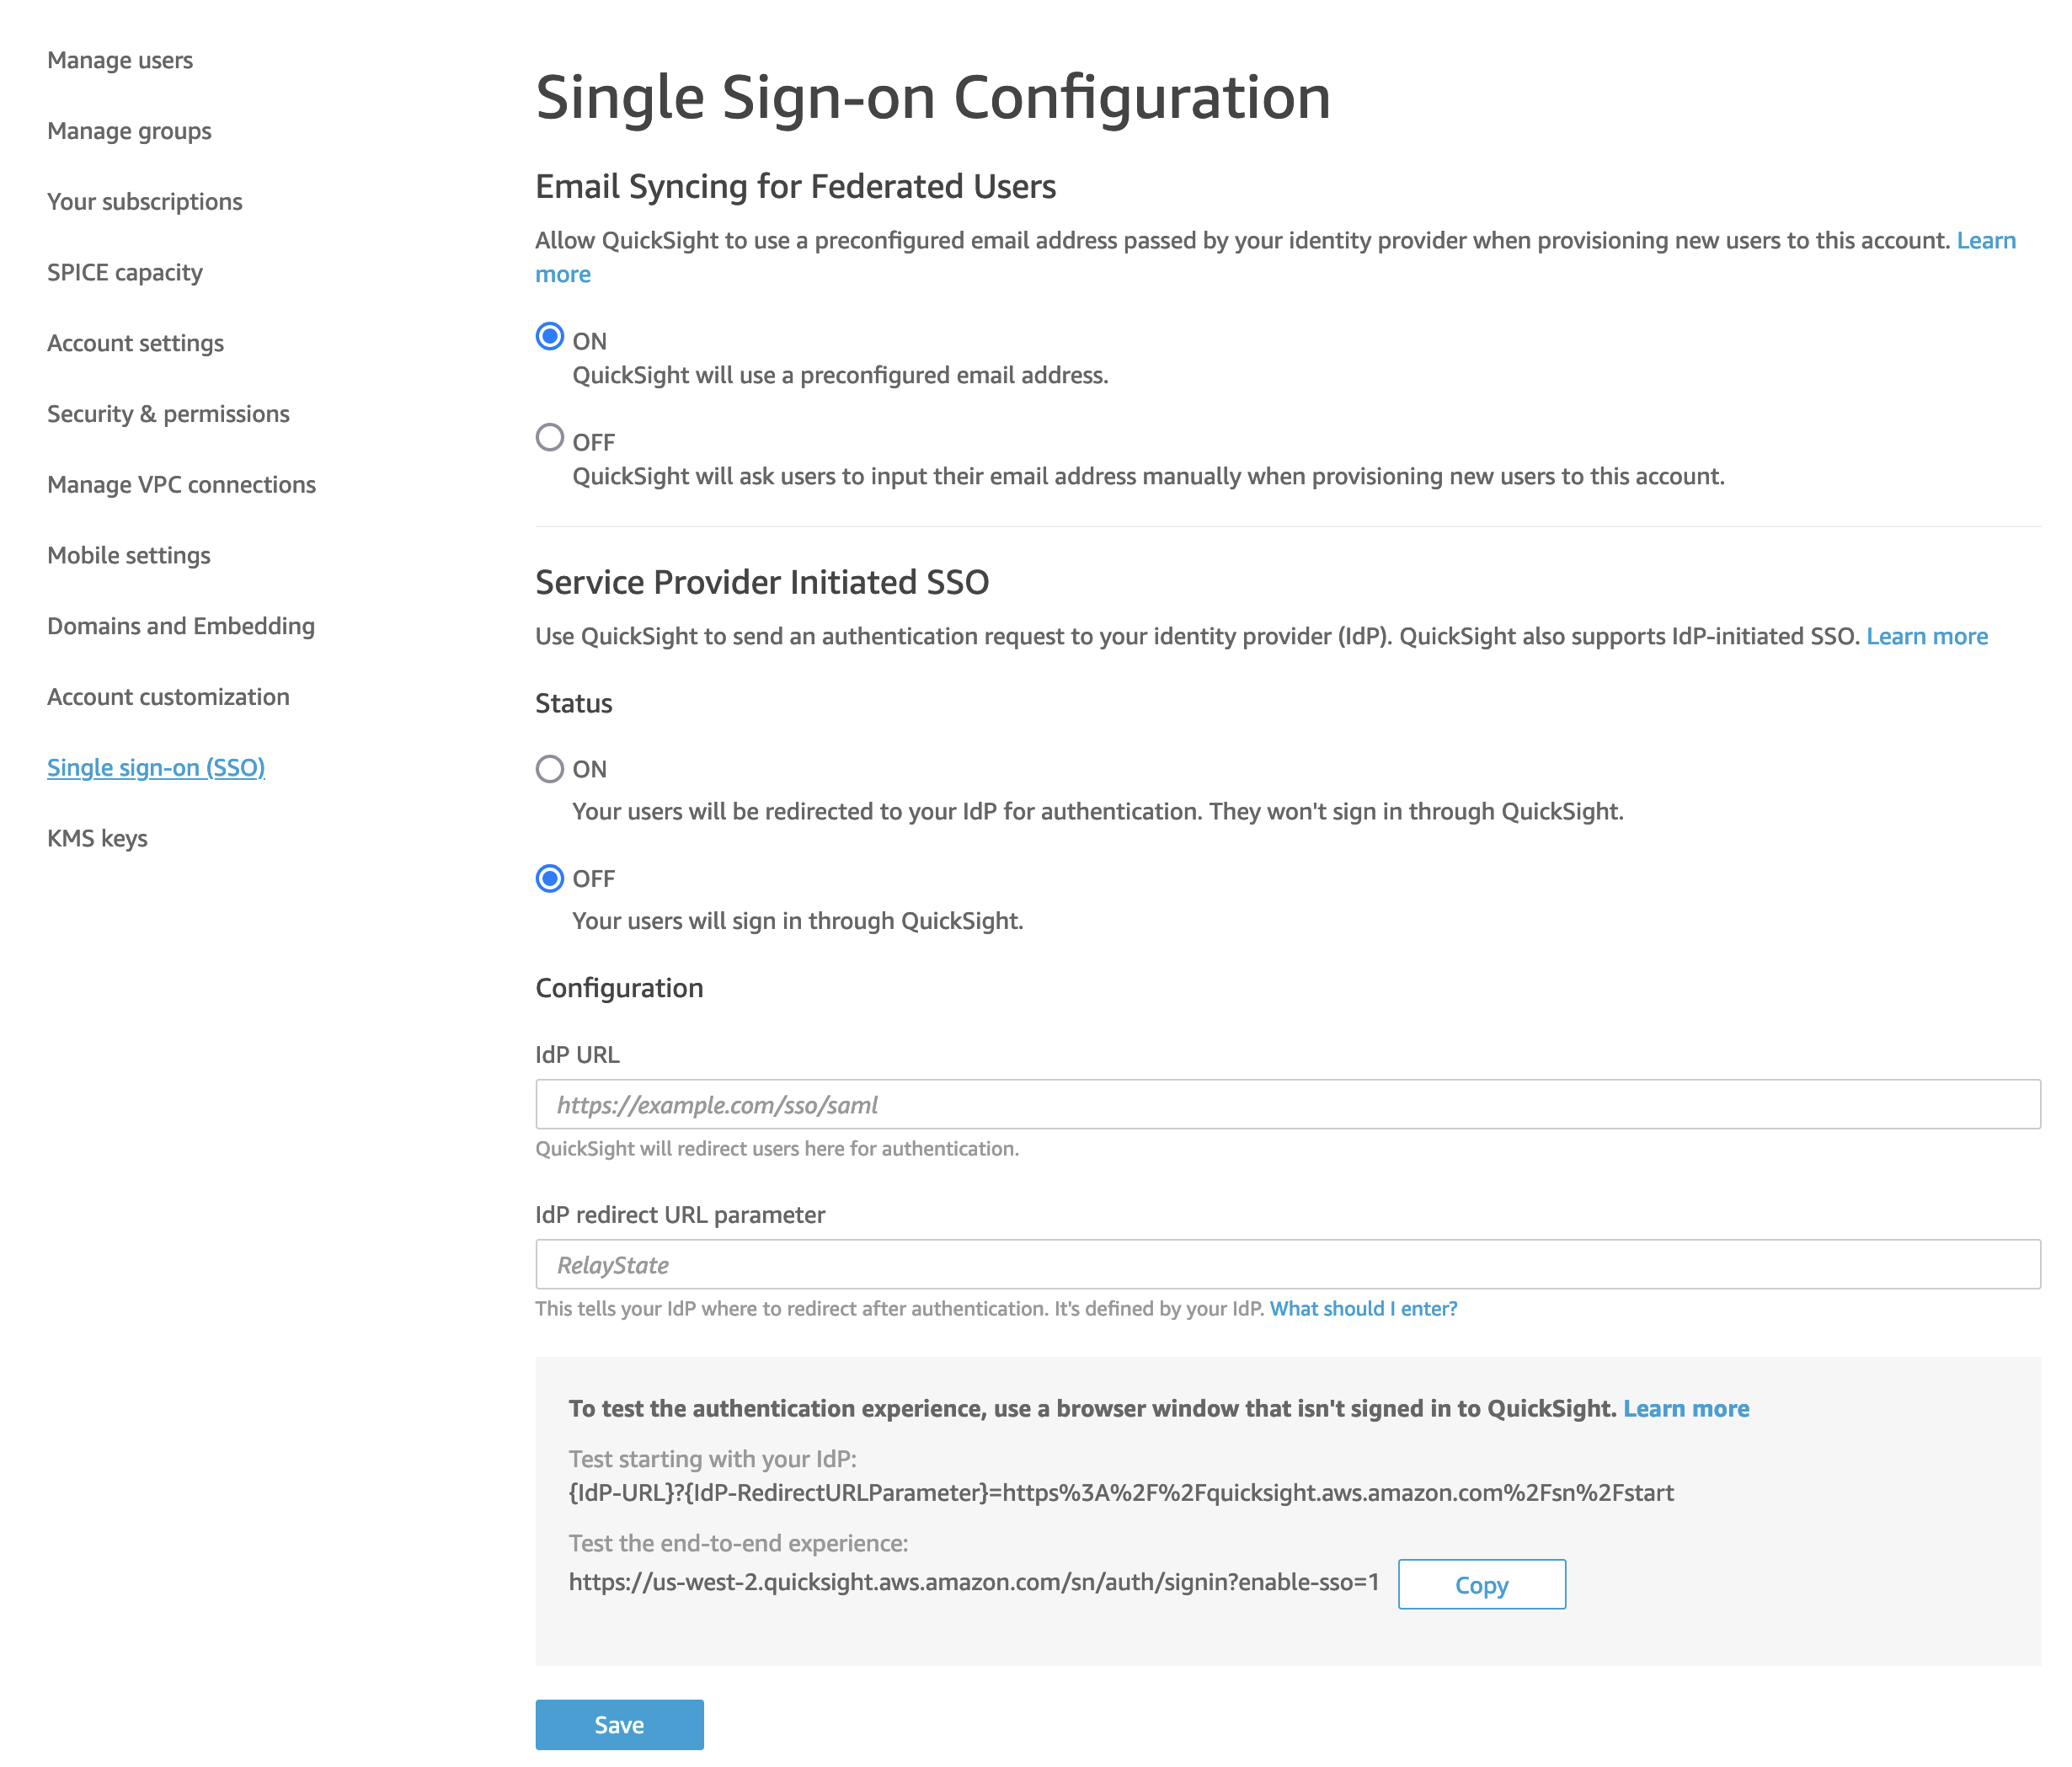The image size is (2072, 1767).
Task: Open Your subscriptions page
Action: pos(144,201)
